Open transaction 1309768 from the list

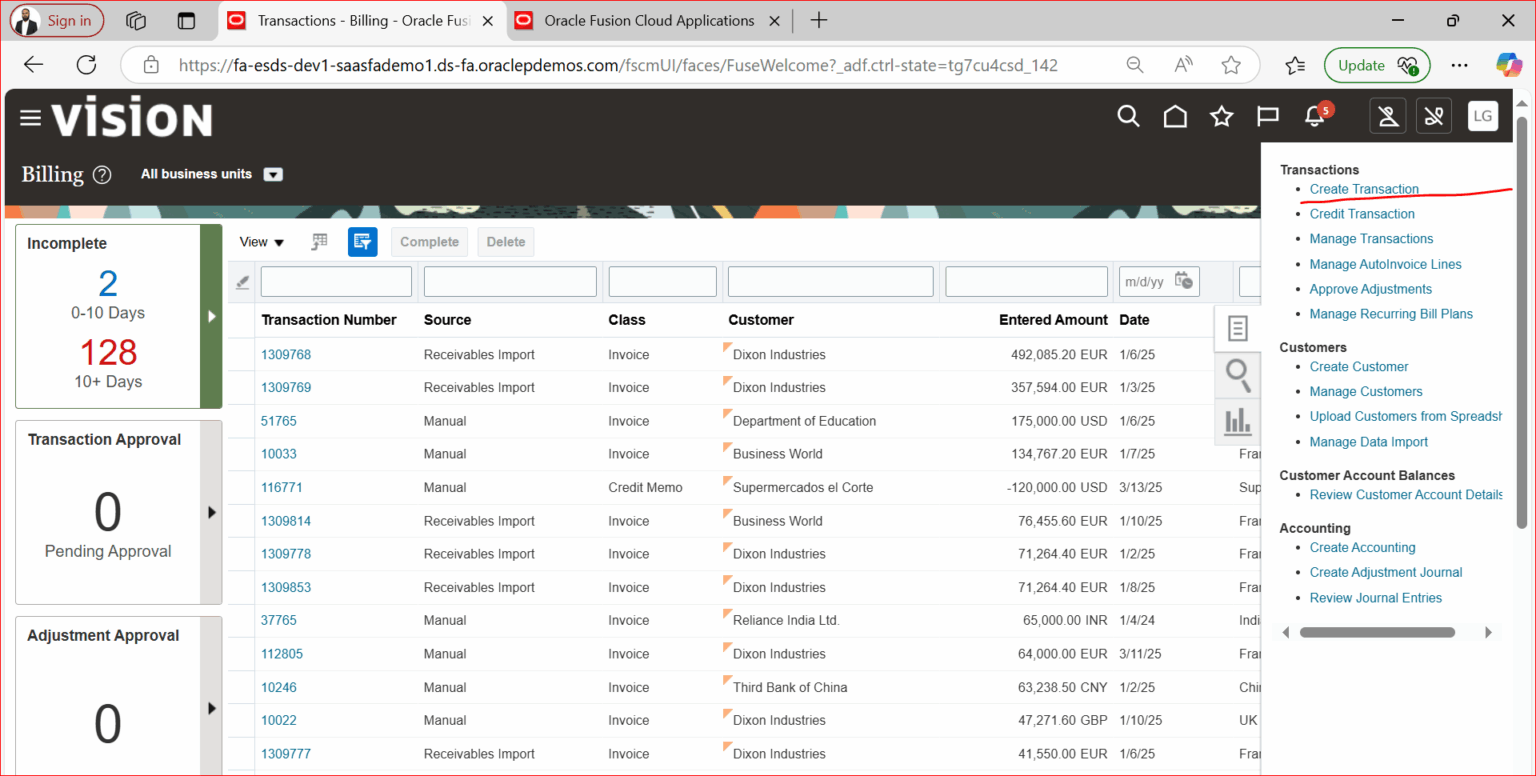click(286, 353)
